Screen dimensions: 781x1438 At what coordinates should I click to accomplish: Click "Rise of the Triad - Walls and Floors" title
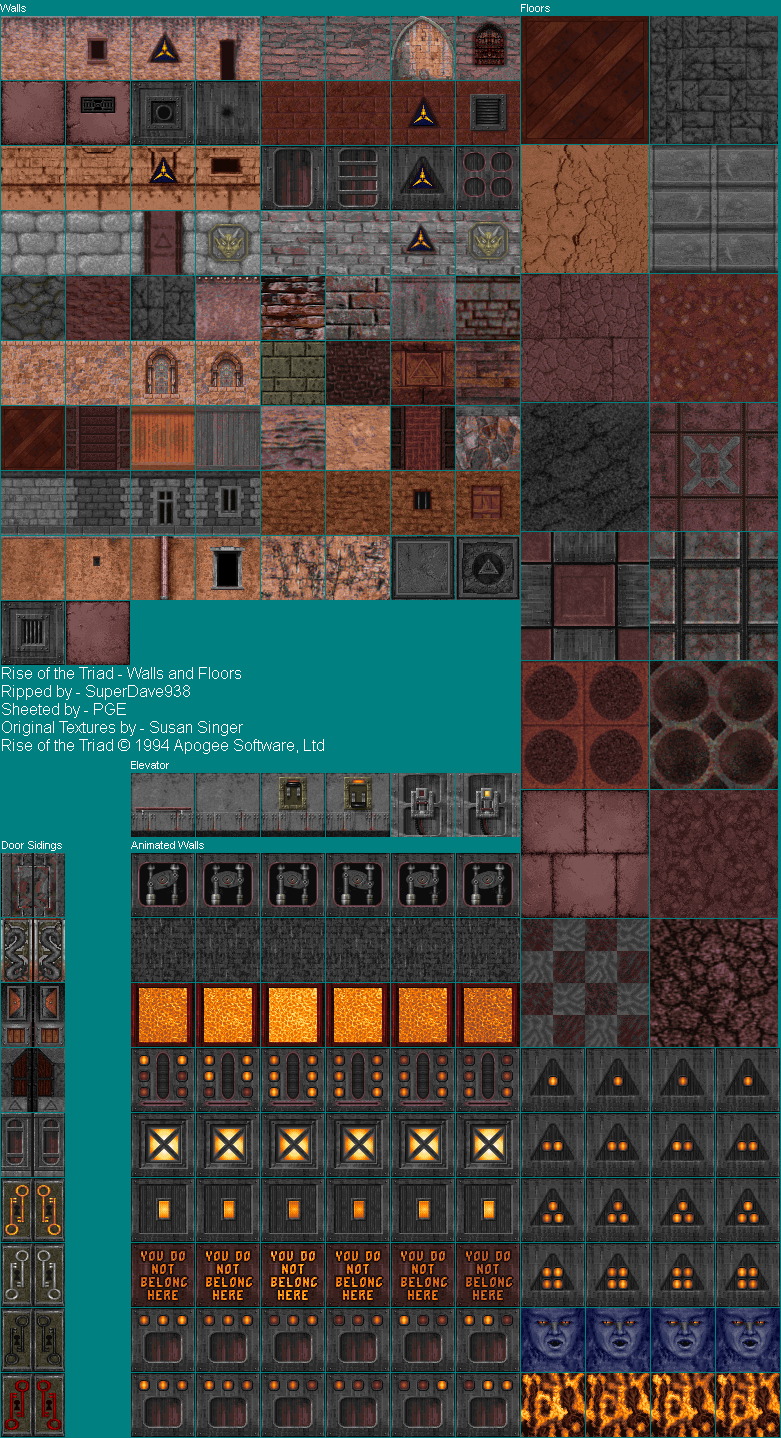(121, 673)
